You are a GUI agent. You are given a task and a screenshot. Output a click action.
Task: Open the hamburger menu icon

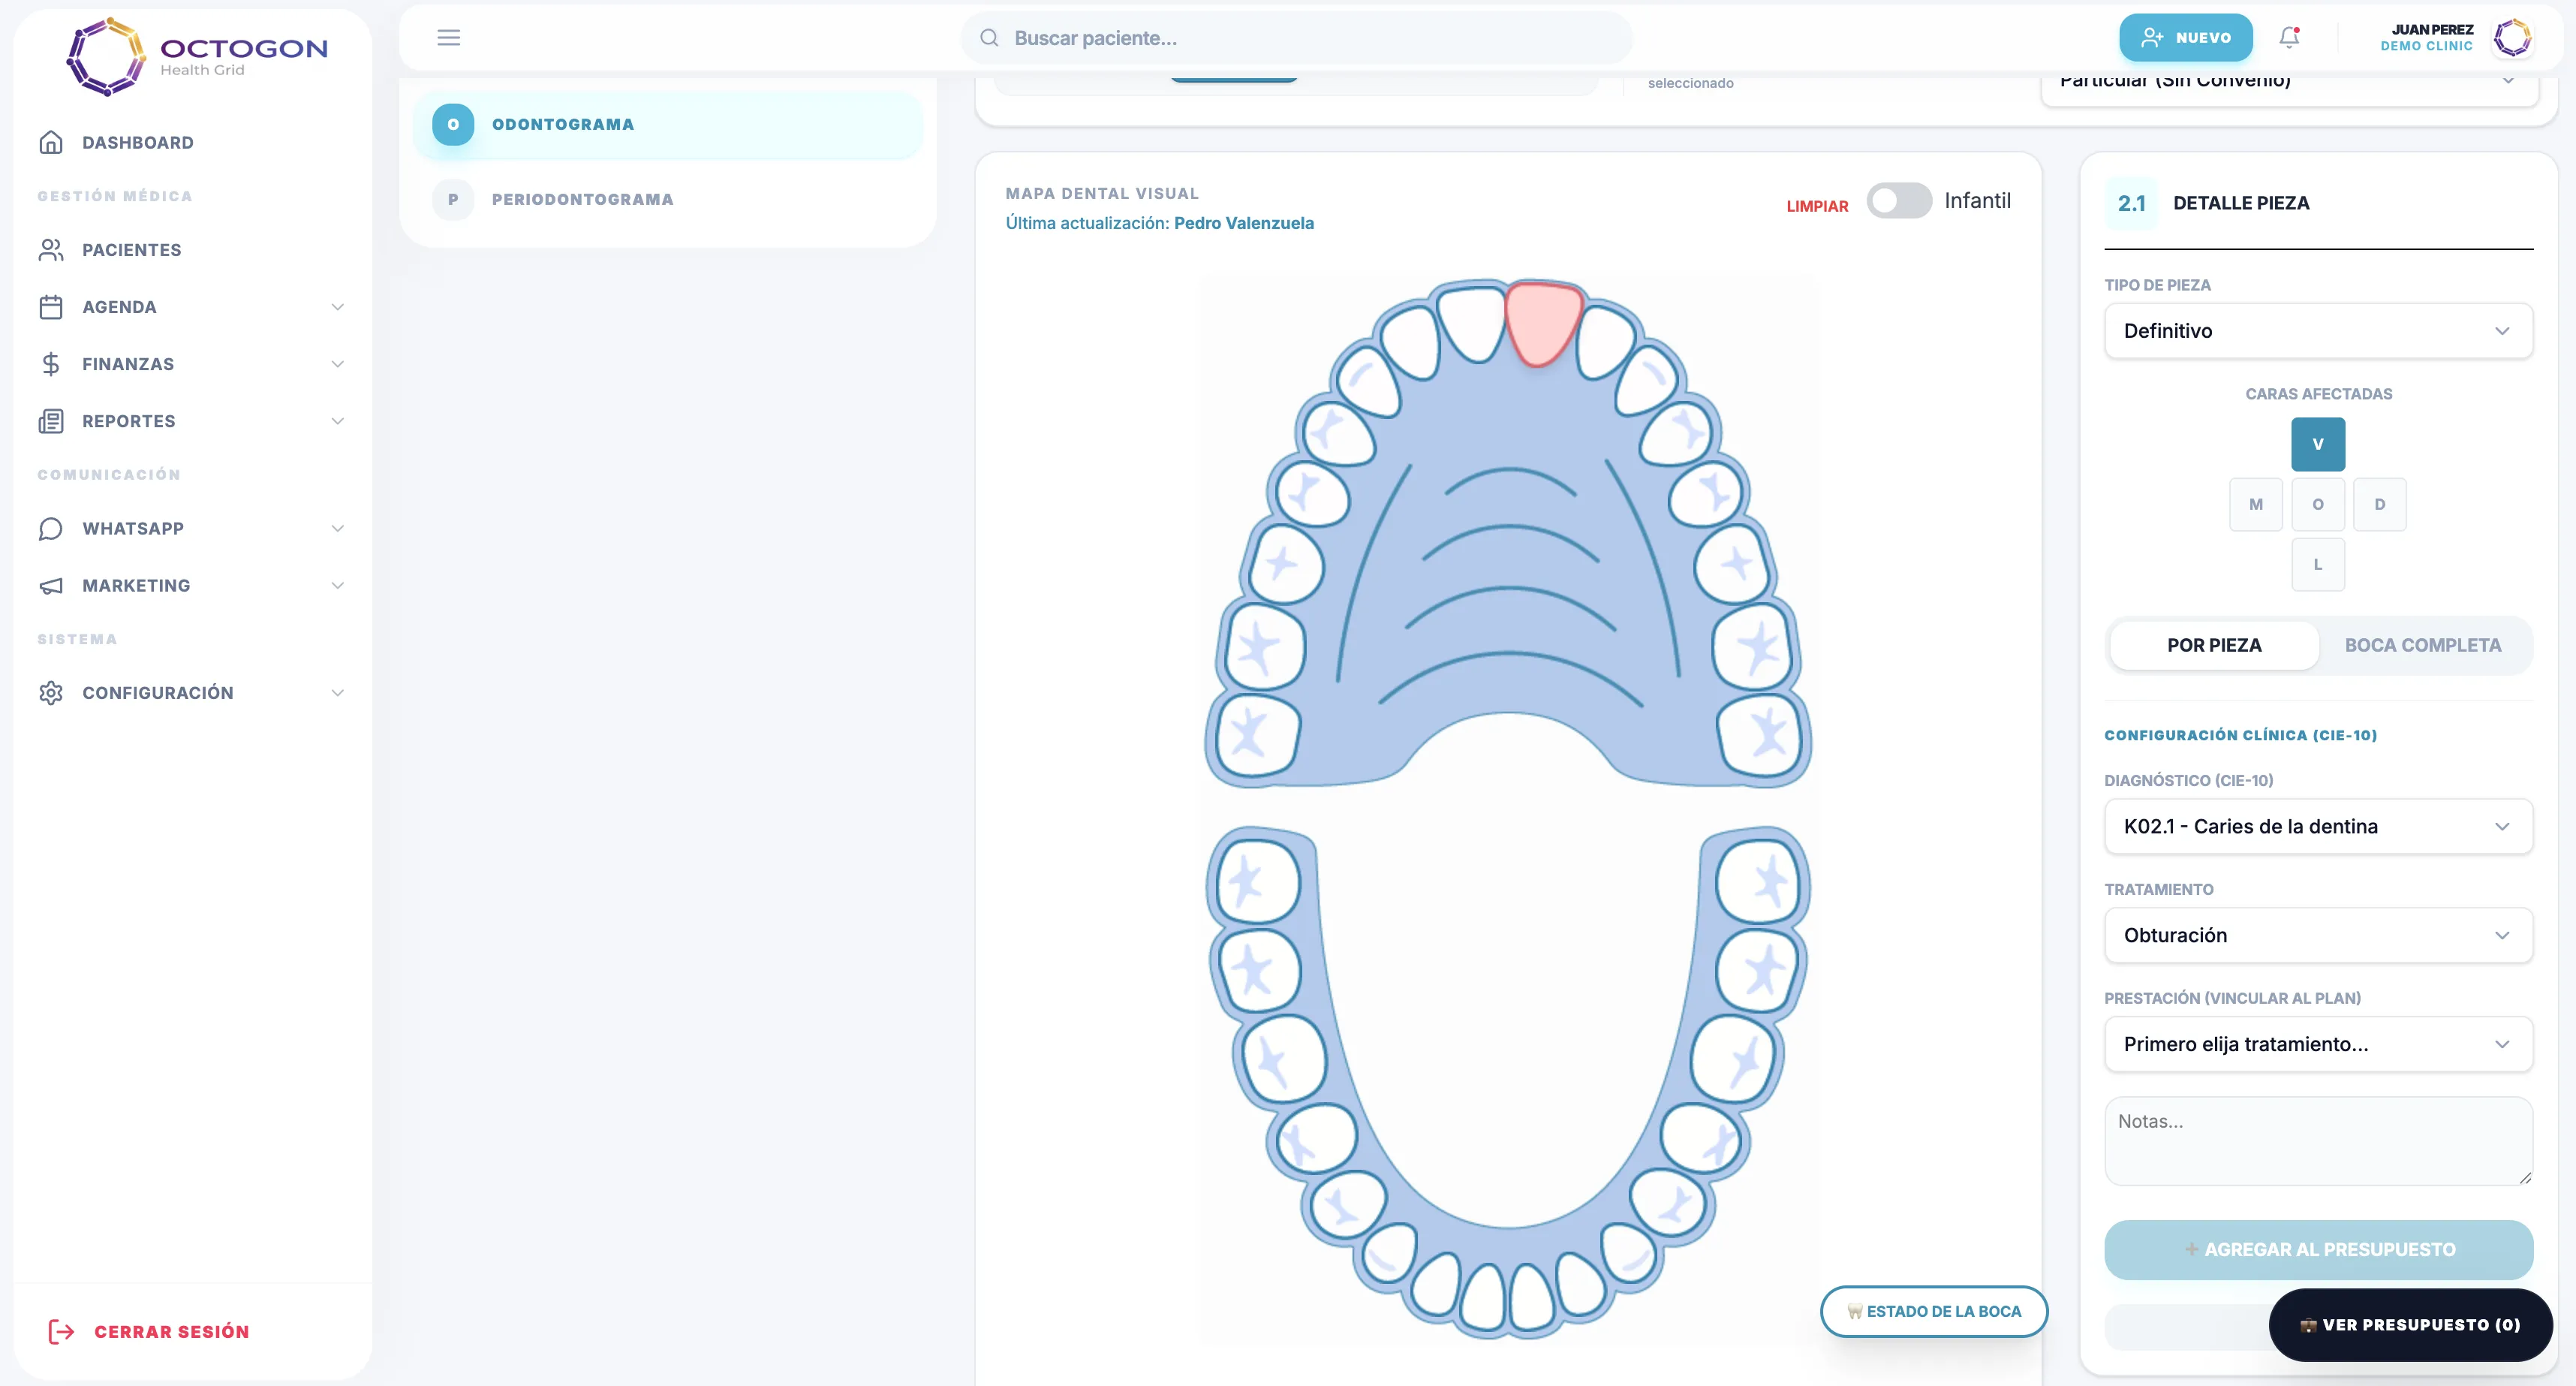click(448, 38)
